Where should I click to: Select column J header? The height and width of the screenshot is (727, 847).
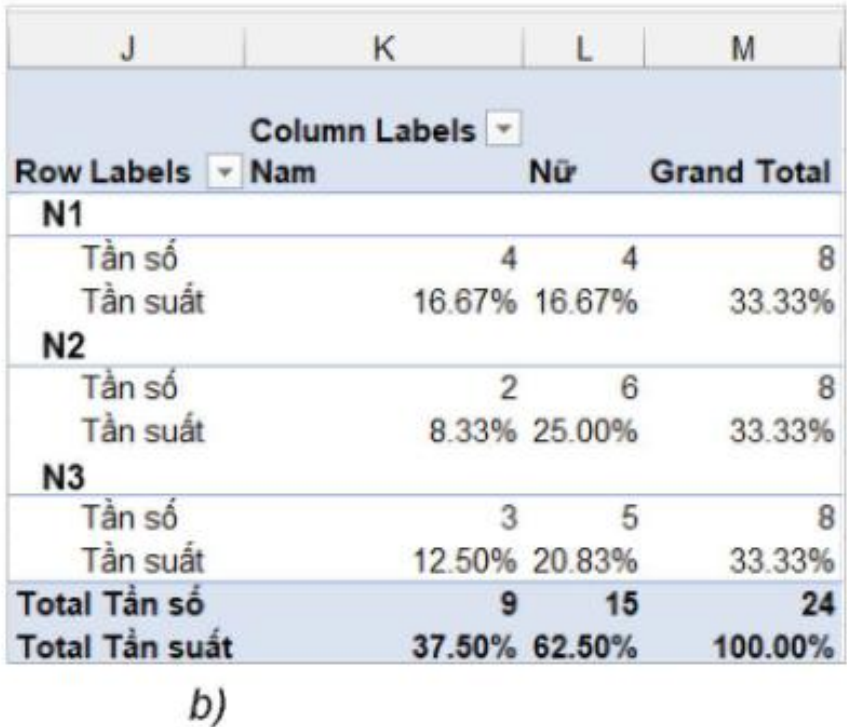click(126, 48)
